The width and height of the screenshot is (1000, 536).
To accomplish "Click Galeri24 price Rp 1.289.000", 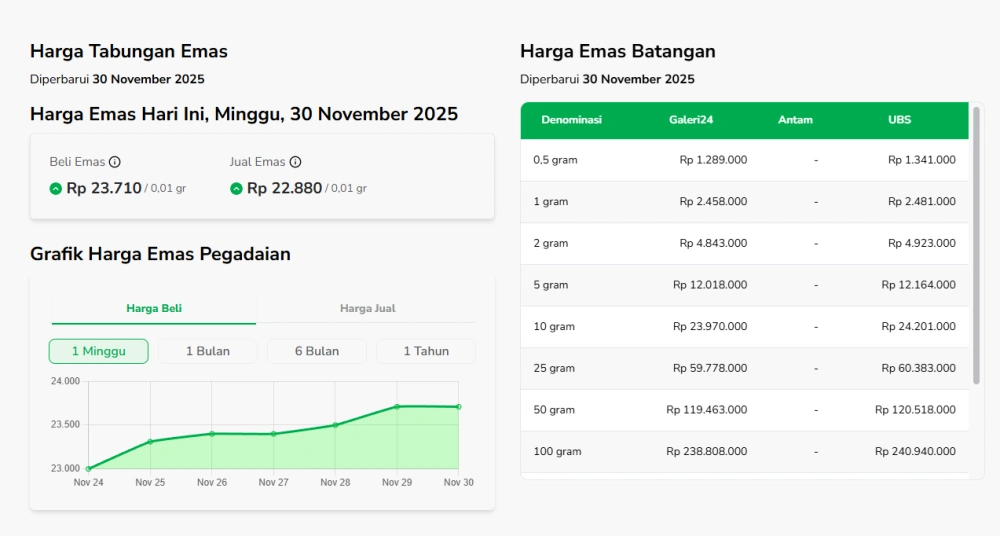I will [713, 160].
